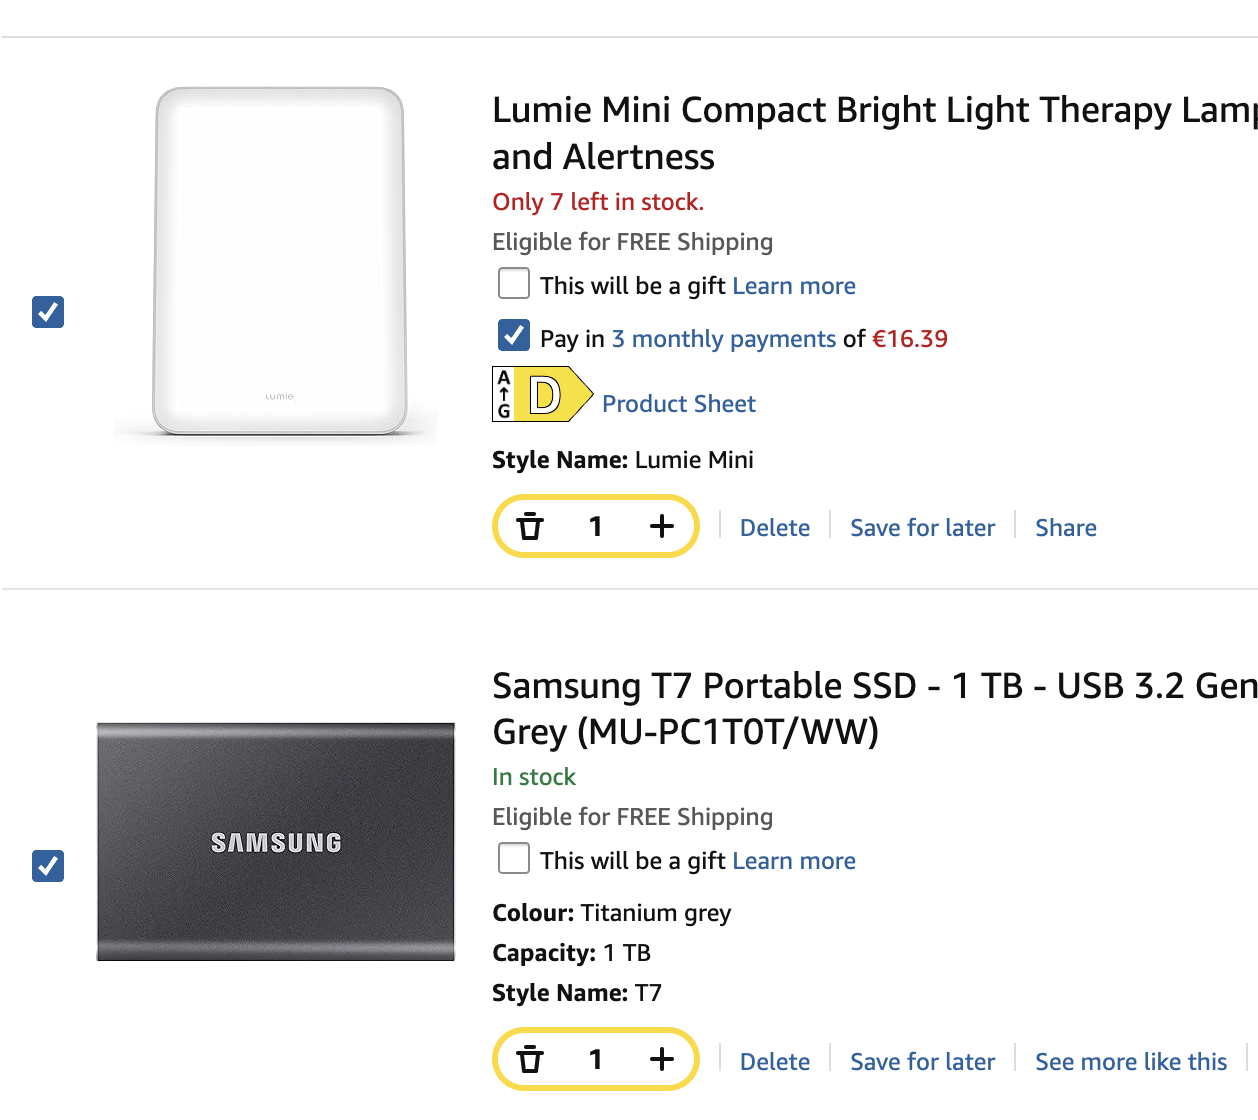Open the Samsung T7 SSD product image

click(x=276, y=842)
